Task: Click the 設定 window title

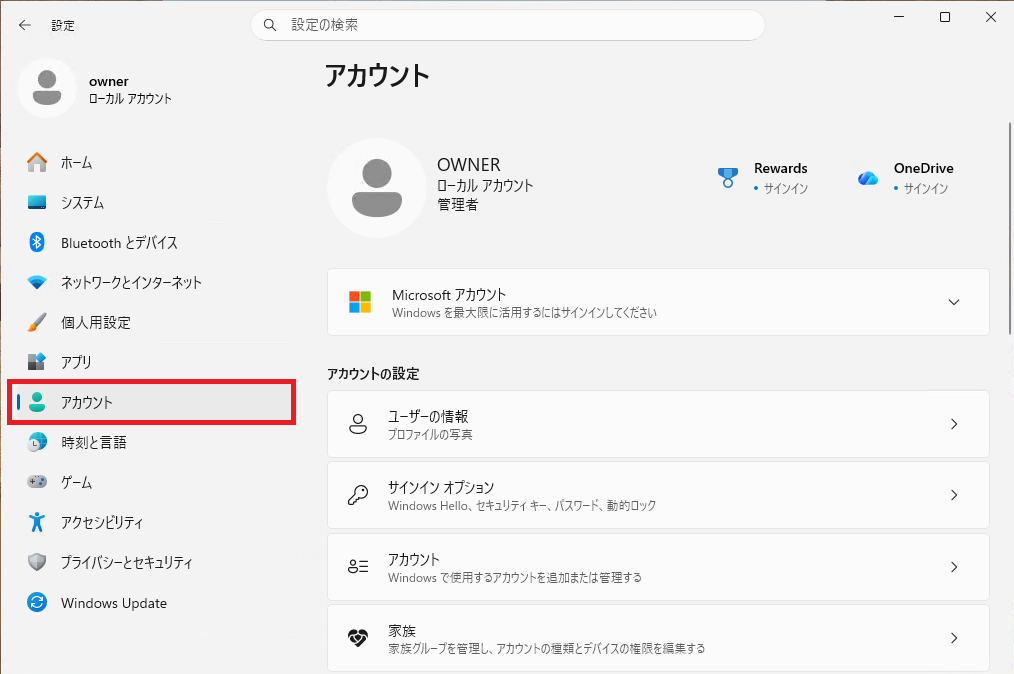Action: click(x=63, y=25)
